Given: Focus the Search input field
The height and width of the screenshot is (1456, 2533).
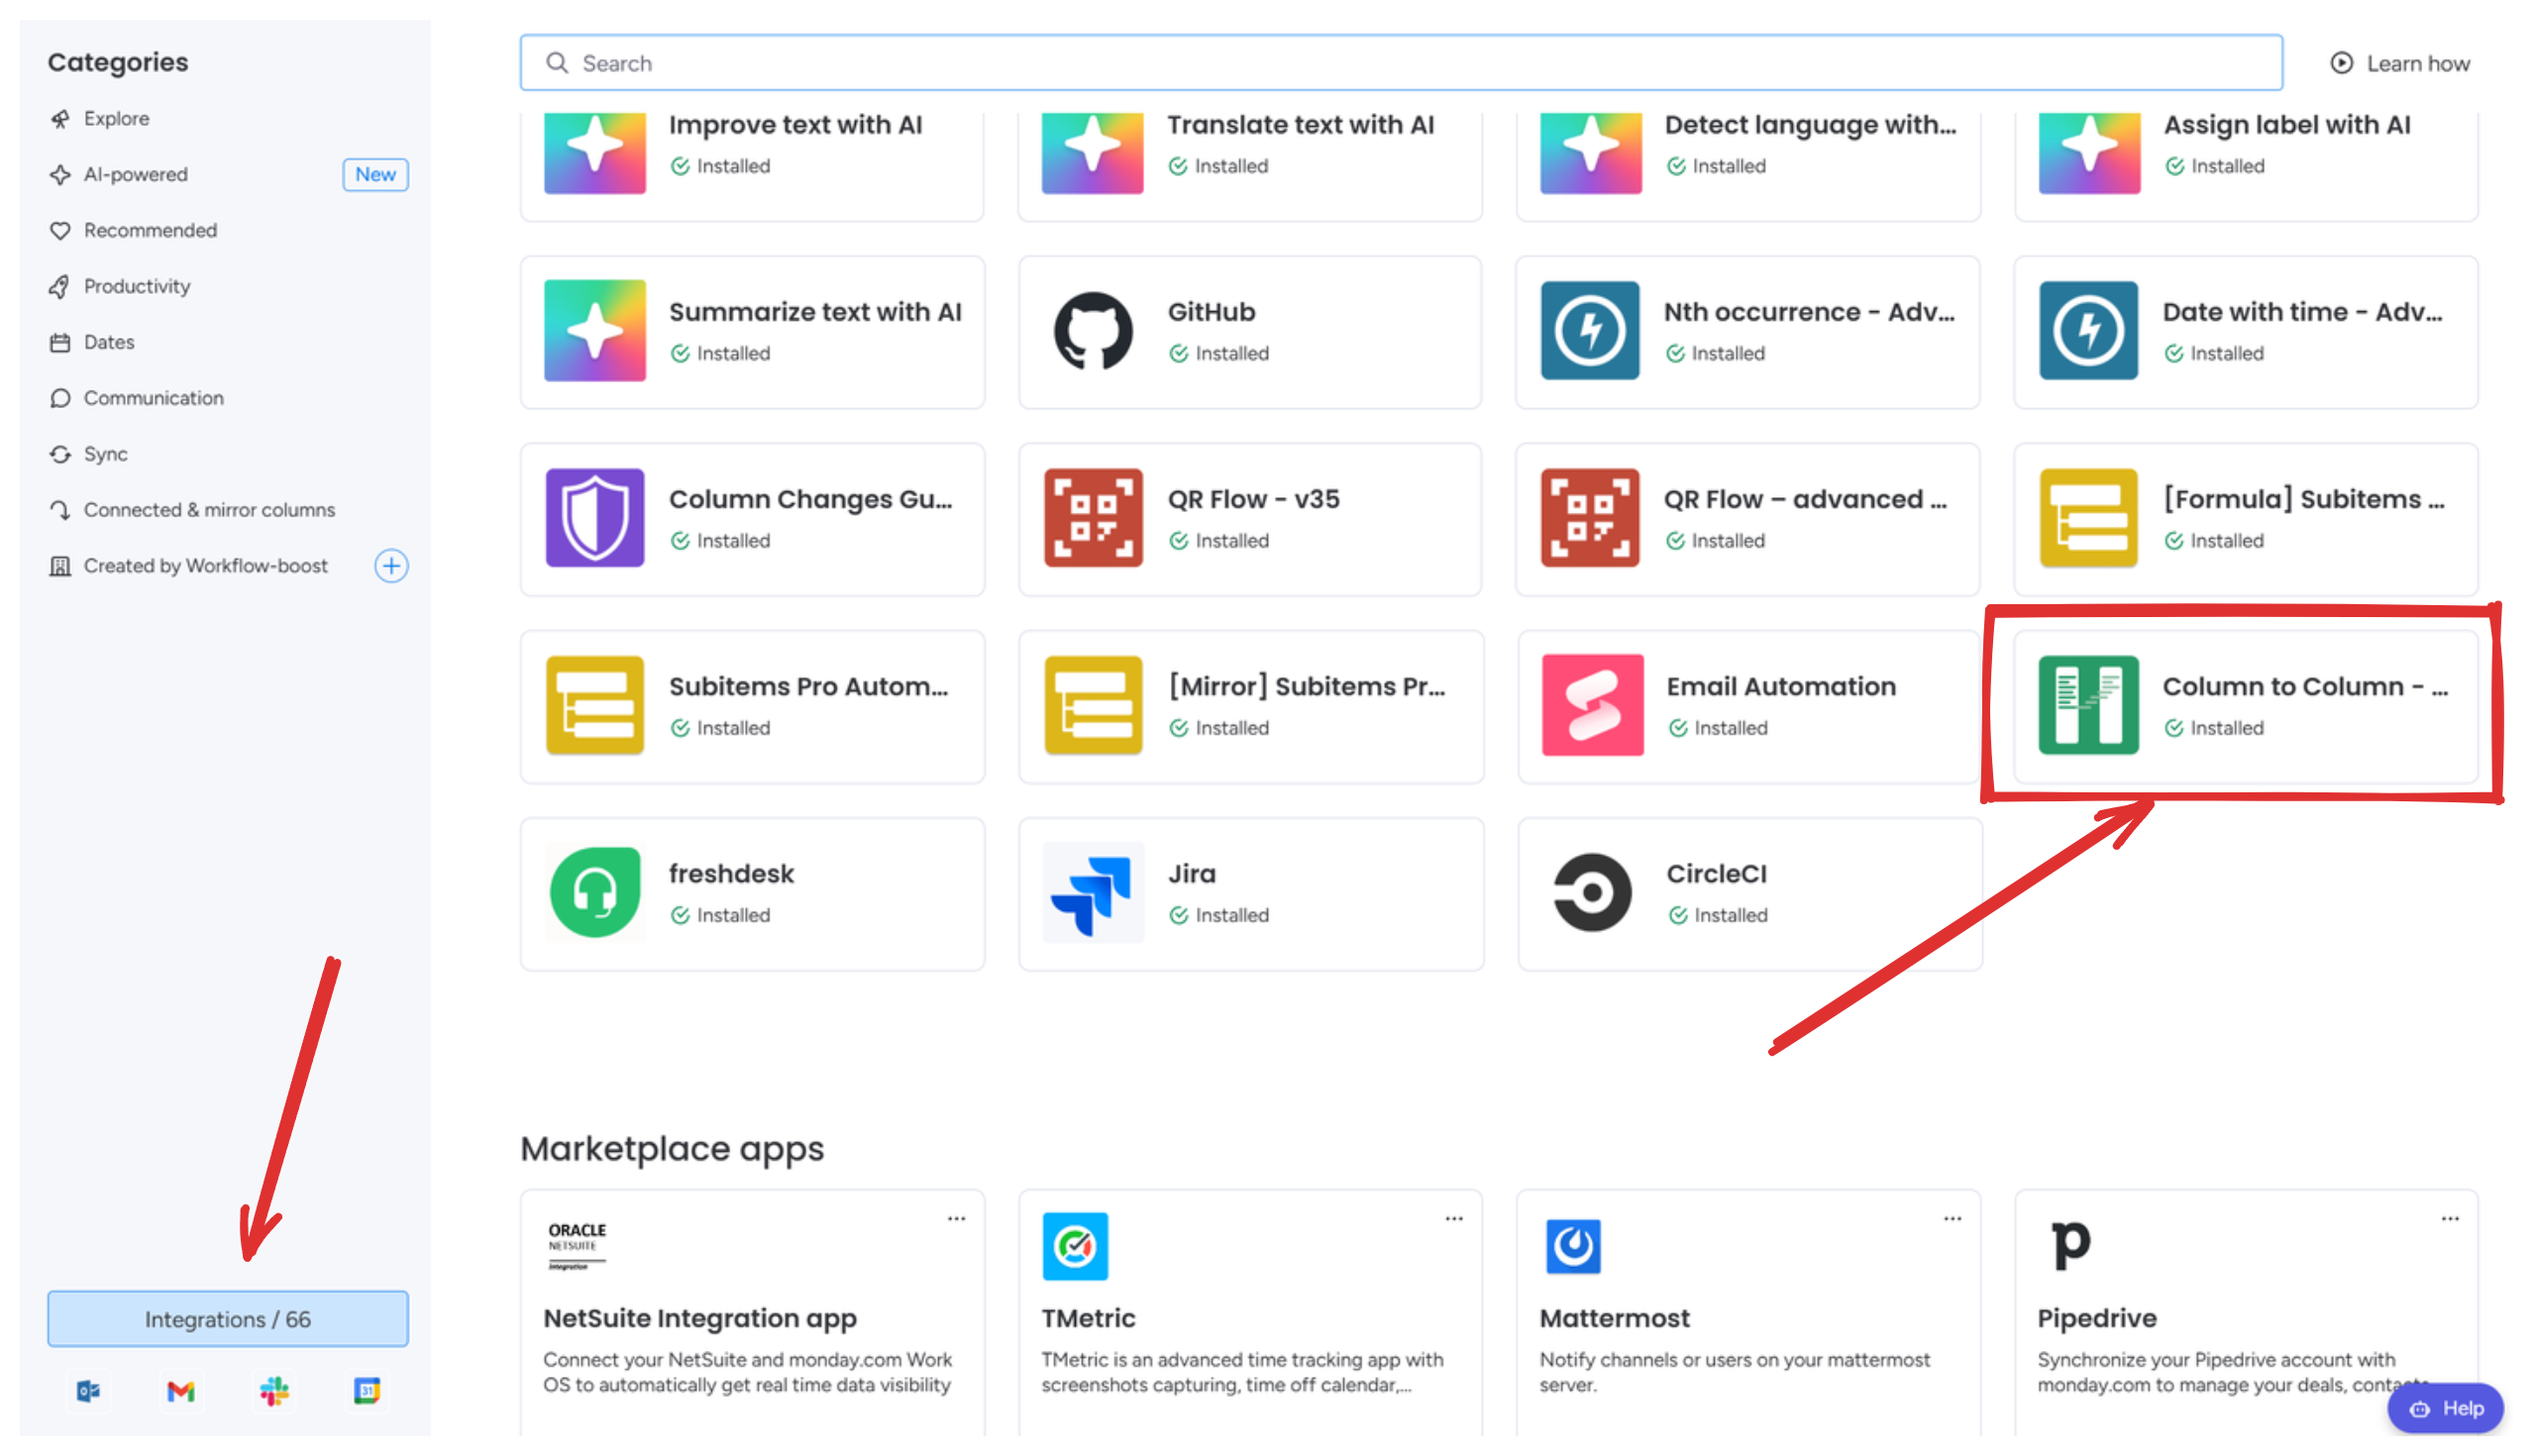Looking at the screenshot, I should [x=1400, y=64].
